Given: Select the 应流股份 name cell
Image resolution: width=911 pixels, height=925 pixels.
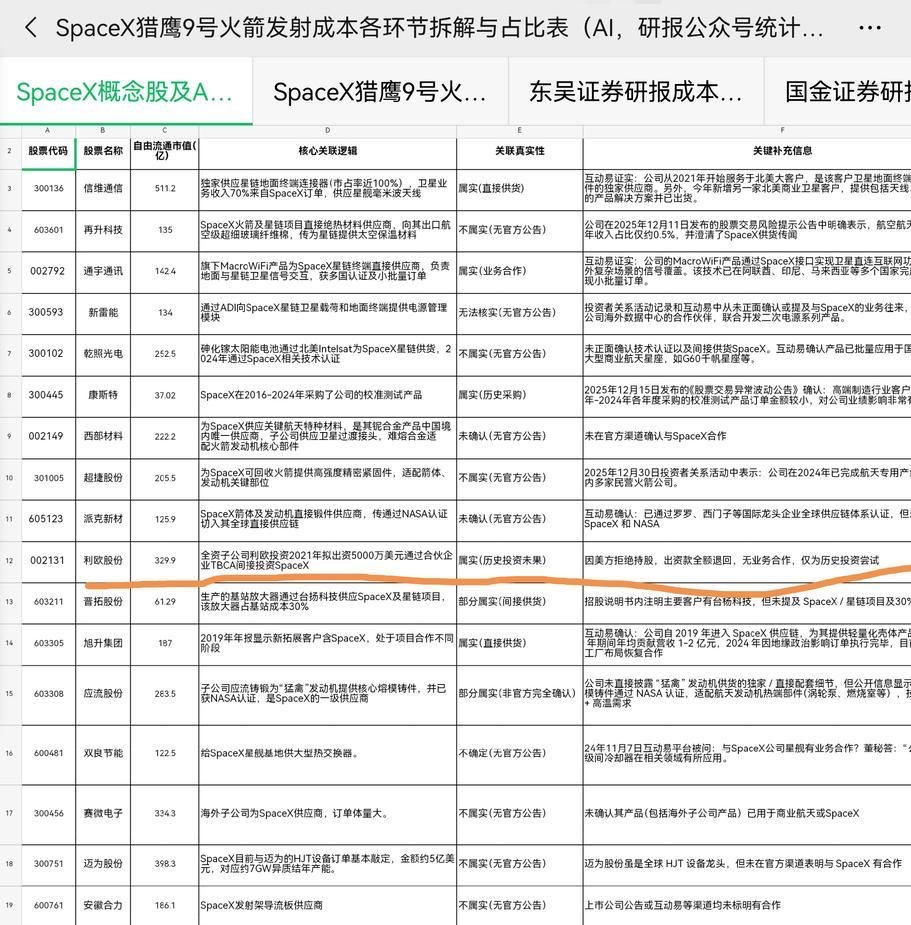Looking at the screenshot, I should pyautogui.click(x=103, y=694).
